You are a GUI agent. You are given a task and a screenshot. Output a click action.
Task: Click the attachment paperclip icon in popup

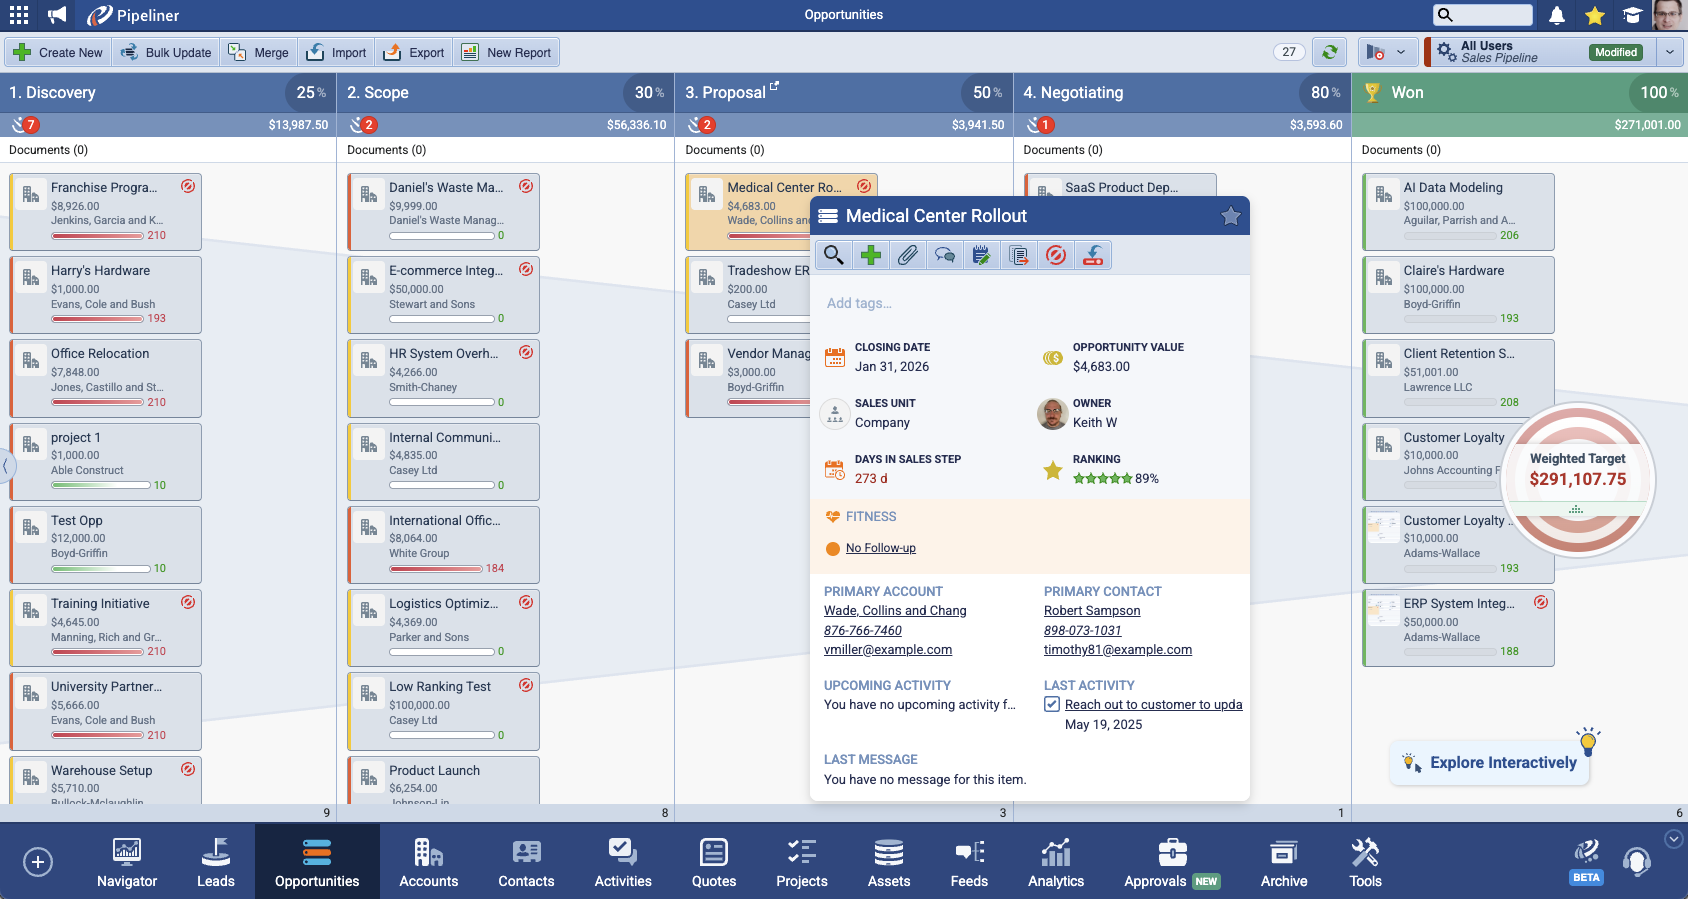(907, 255)
